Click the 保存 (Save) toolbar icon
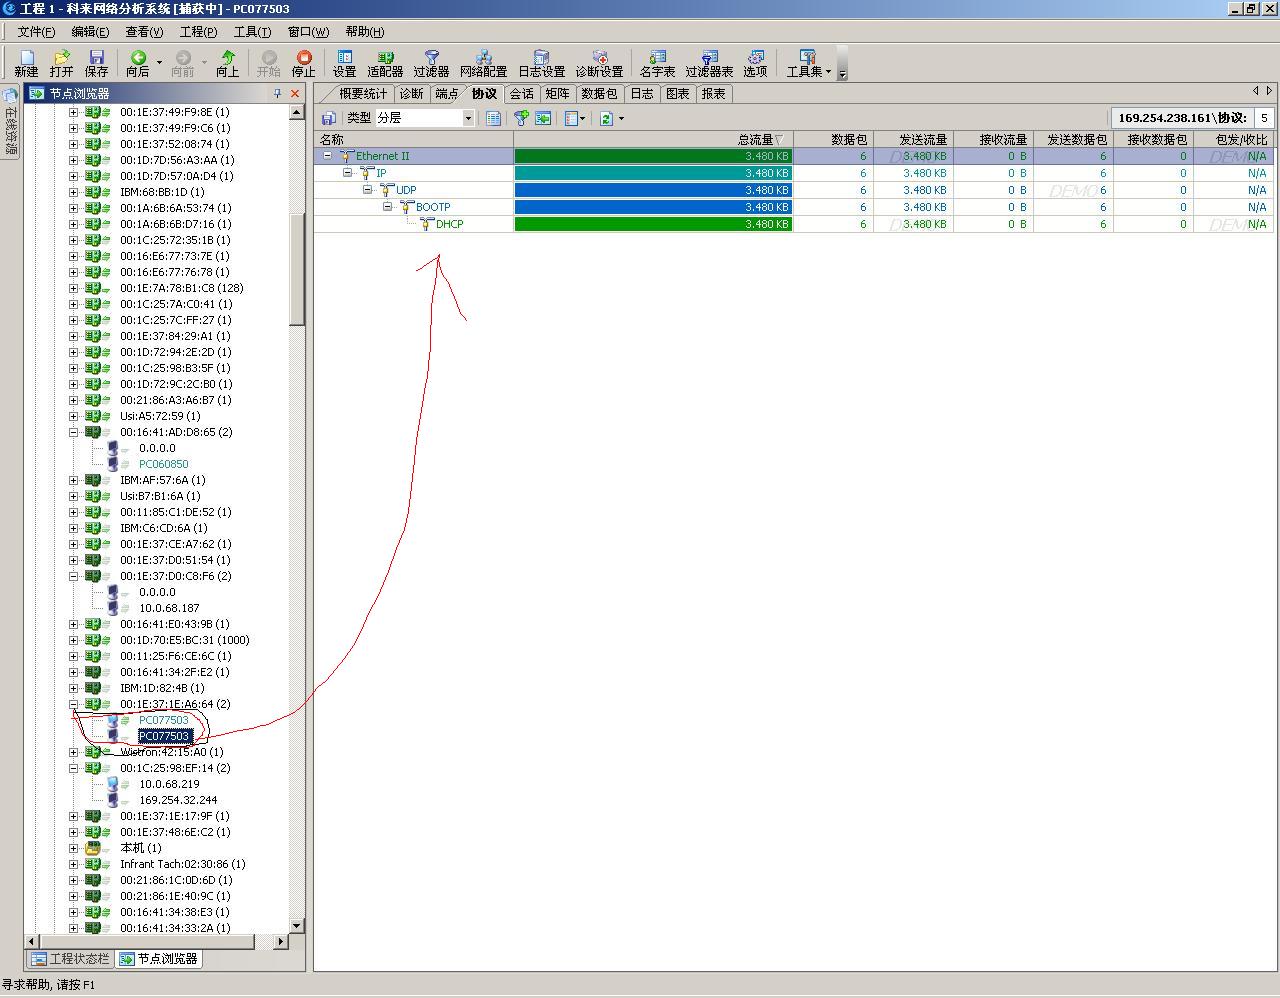 [96, 63]
